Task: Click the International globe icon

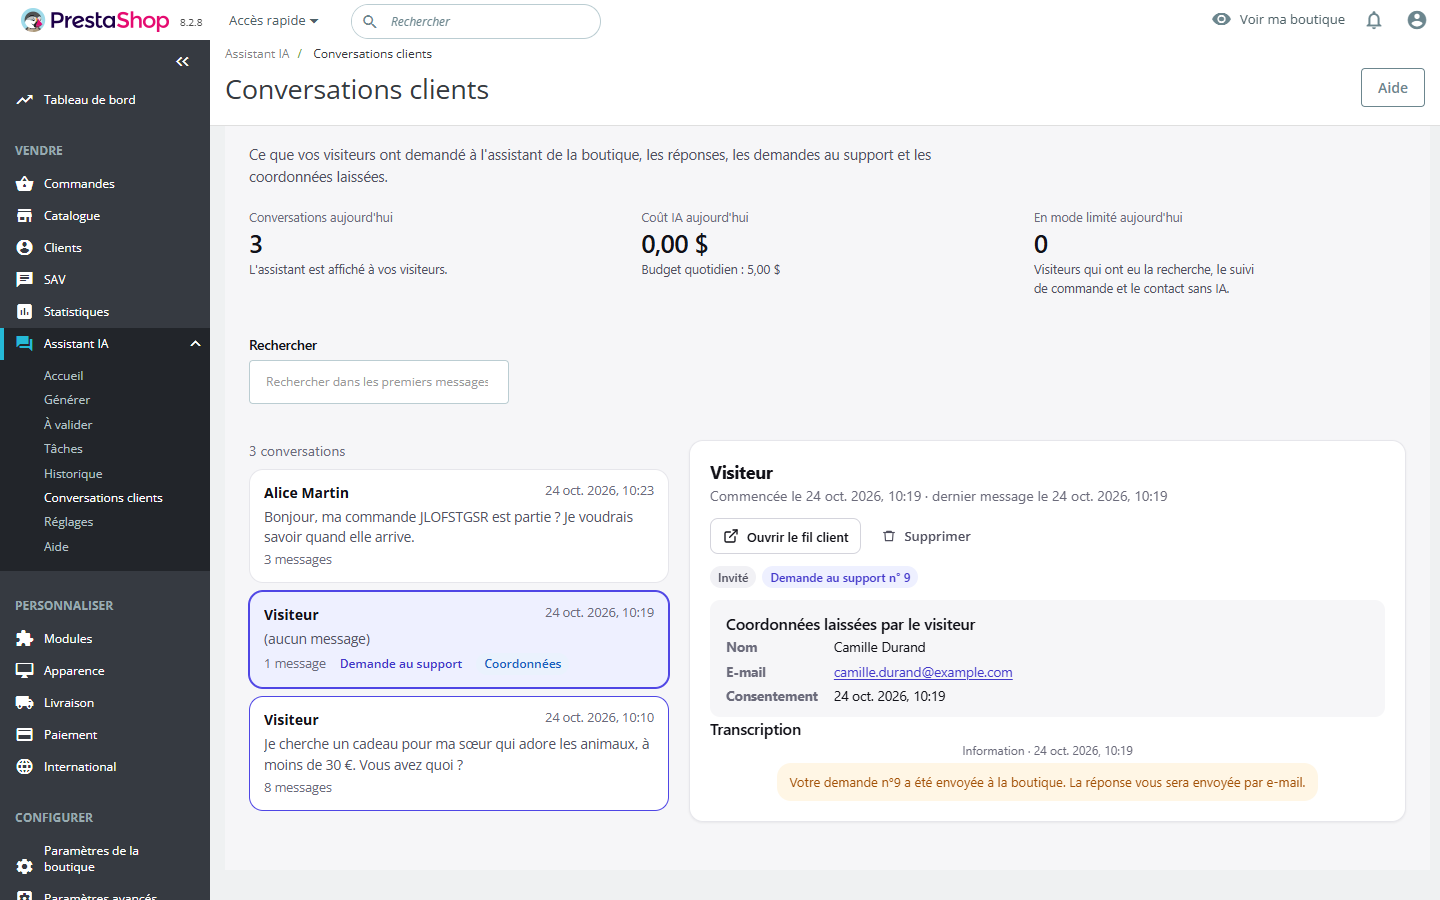Action: (x=25, y=767)
